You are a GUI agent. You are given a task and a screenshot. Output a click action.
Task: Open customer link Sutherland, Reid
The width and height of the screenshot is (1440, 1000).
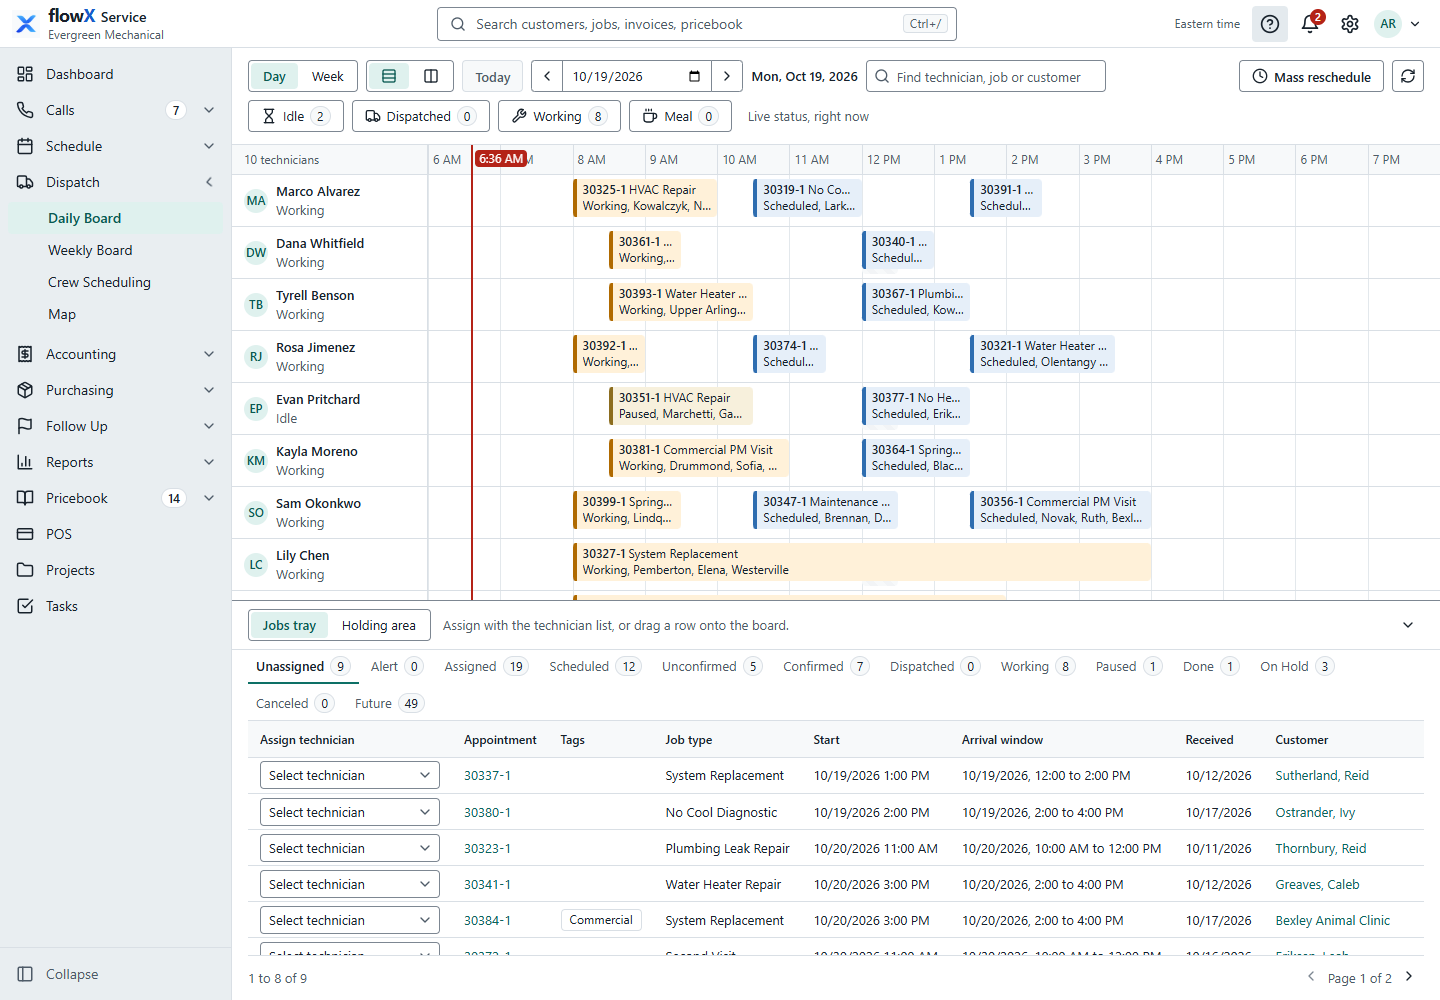tap(1322, 775)
